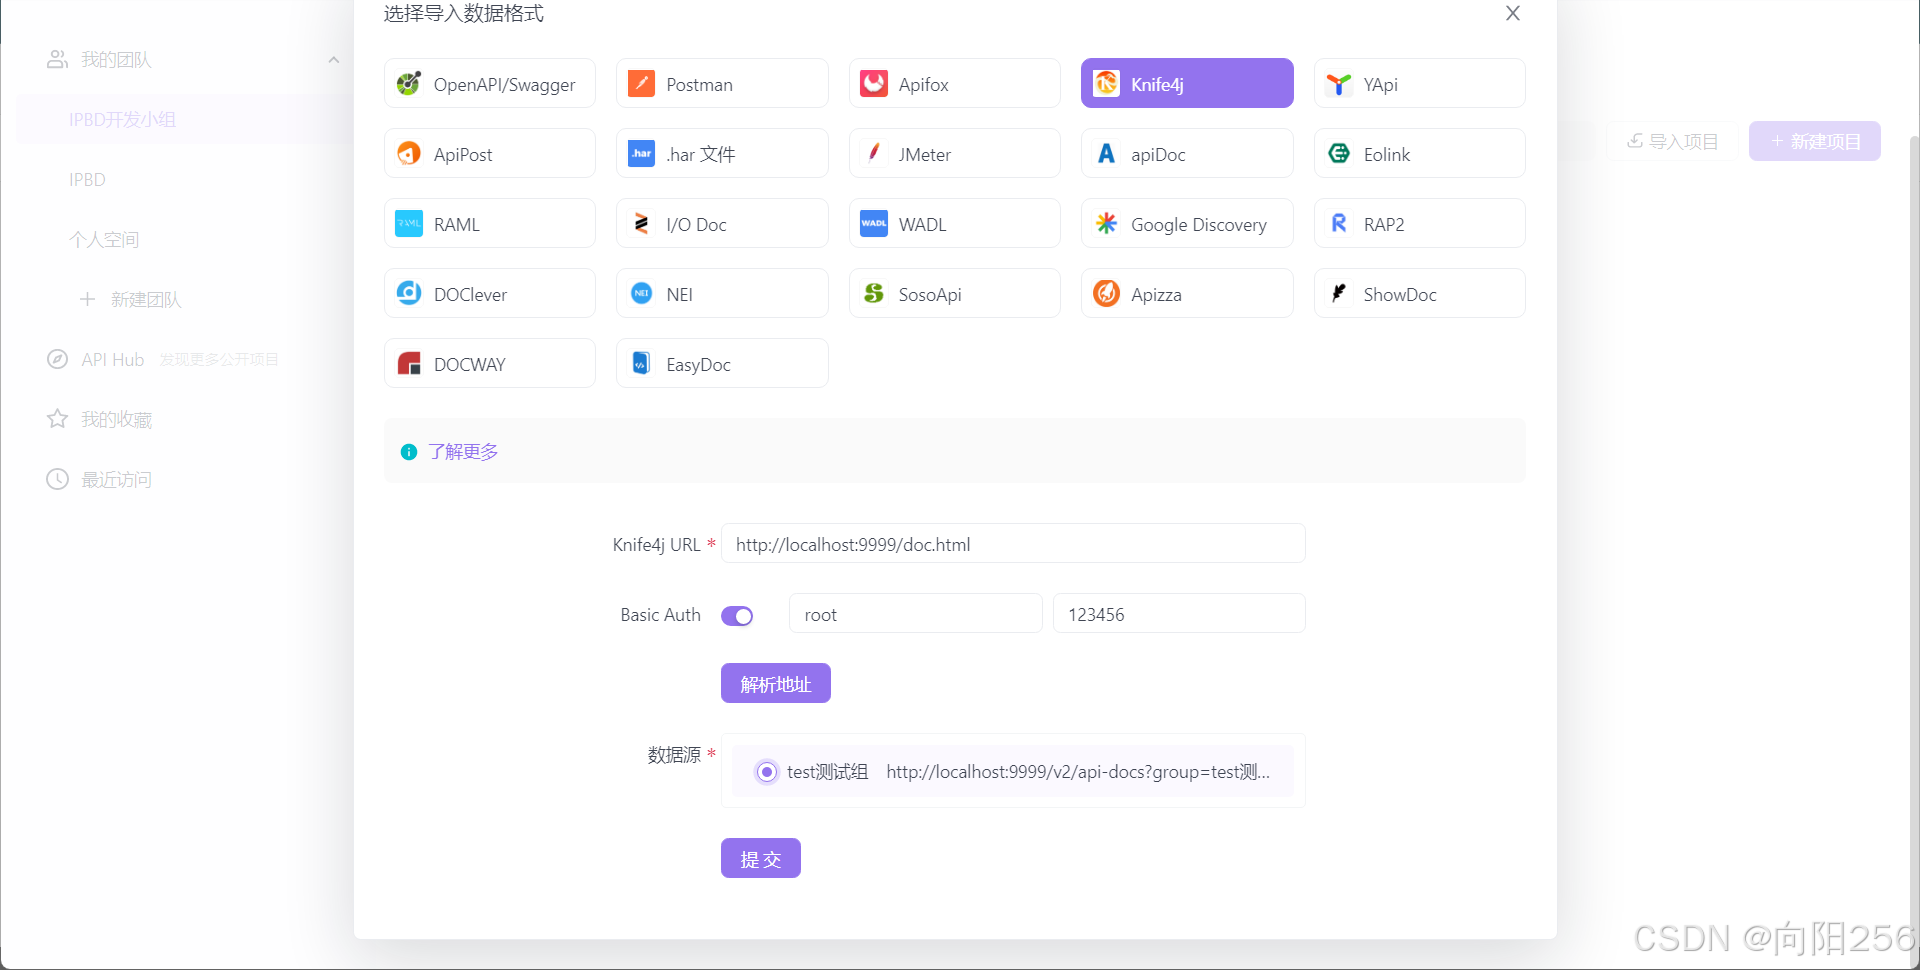
Task: Click the 新建项目 button
Action: [1815, 141]
